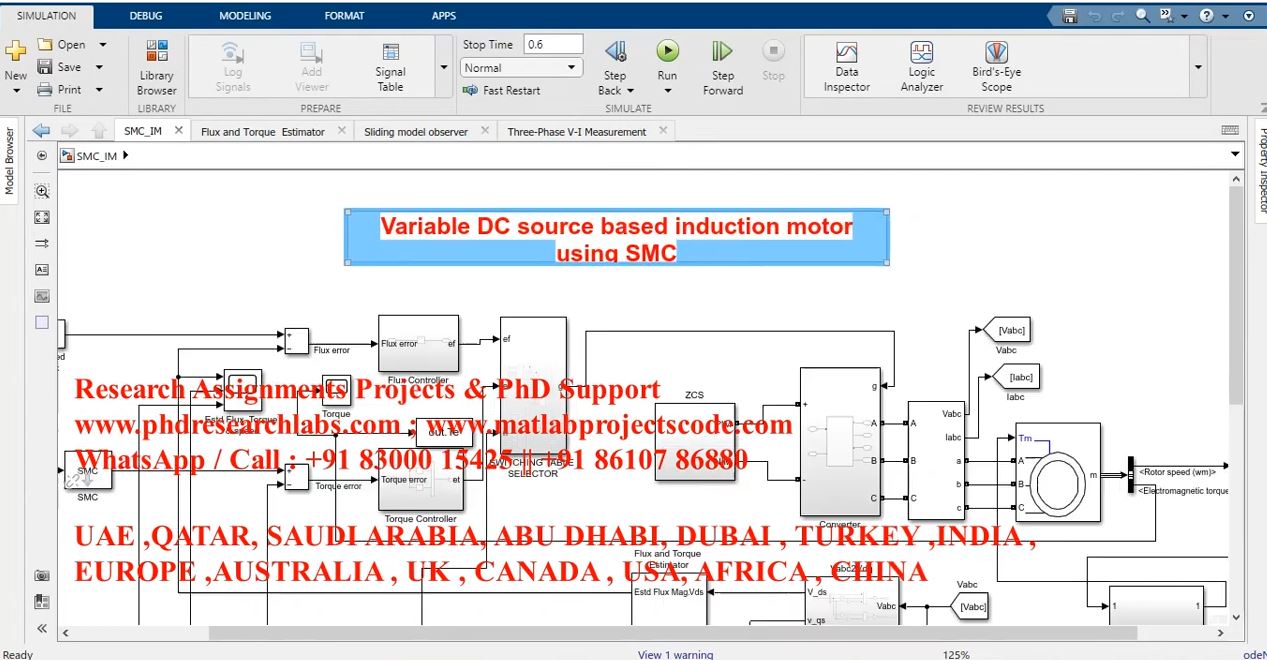Click the View 1 warning link
Image resolution: width=1267 pixels, height=660 pixels.
675,654
